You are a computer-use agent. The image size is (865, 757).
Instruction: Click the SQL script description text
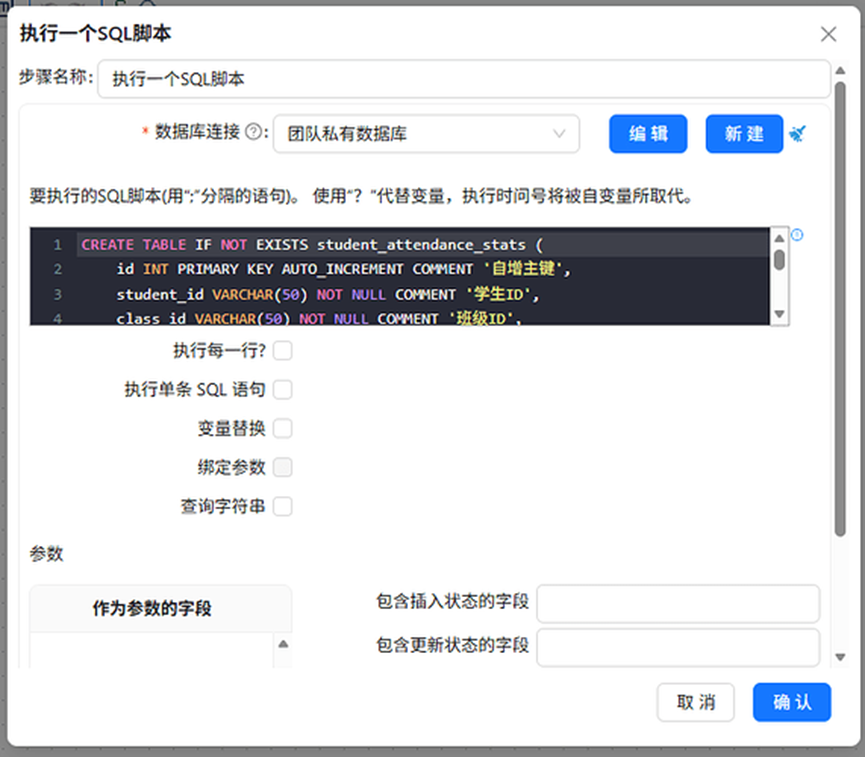point(361,196)
